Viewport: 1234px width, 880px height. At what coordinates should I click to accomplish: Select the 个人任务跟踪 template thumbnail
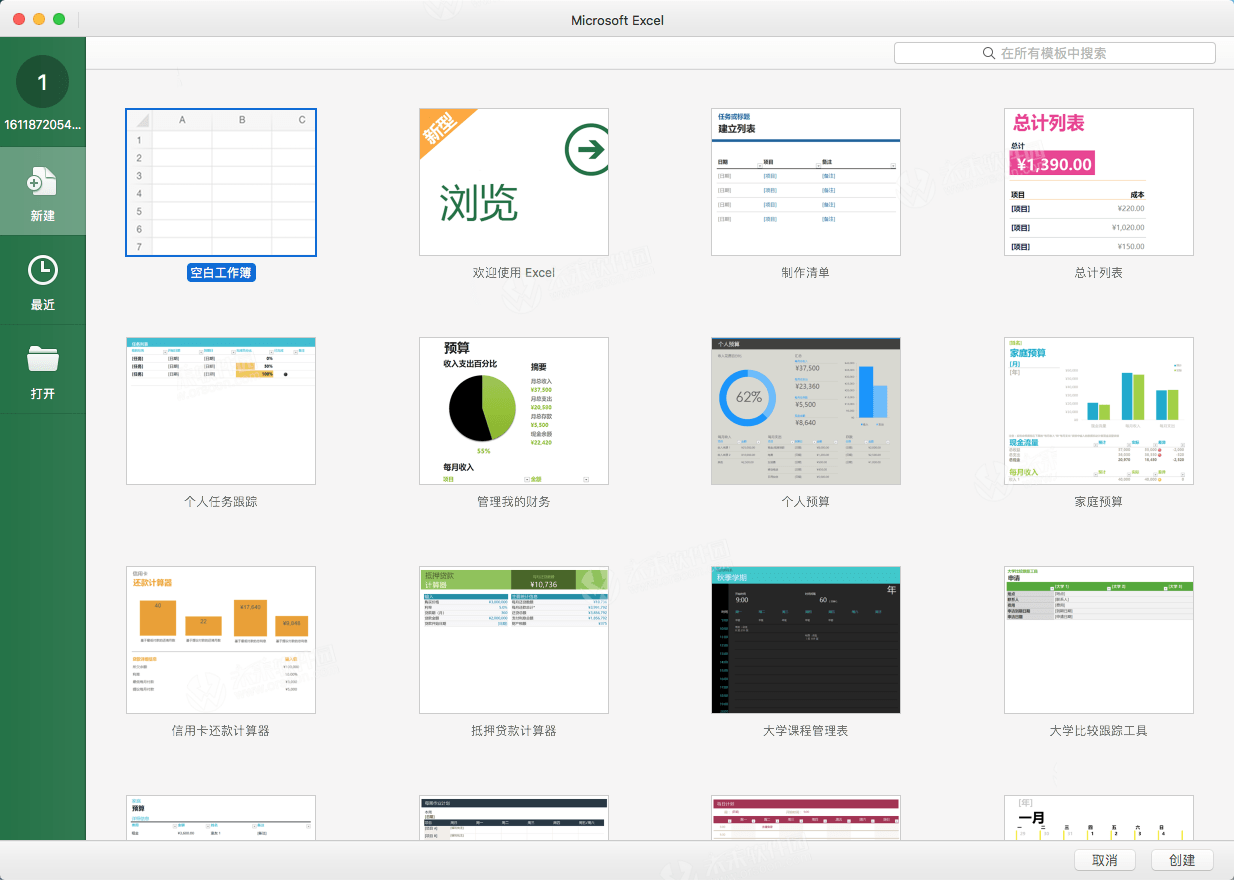[221, 411]
